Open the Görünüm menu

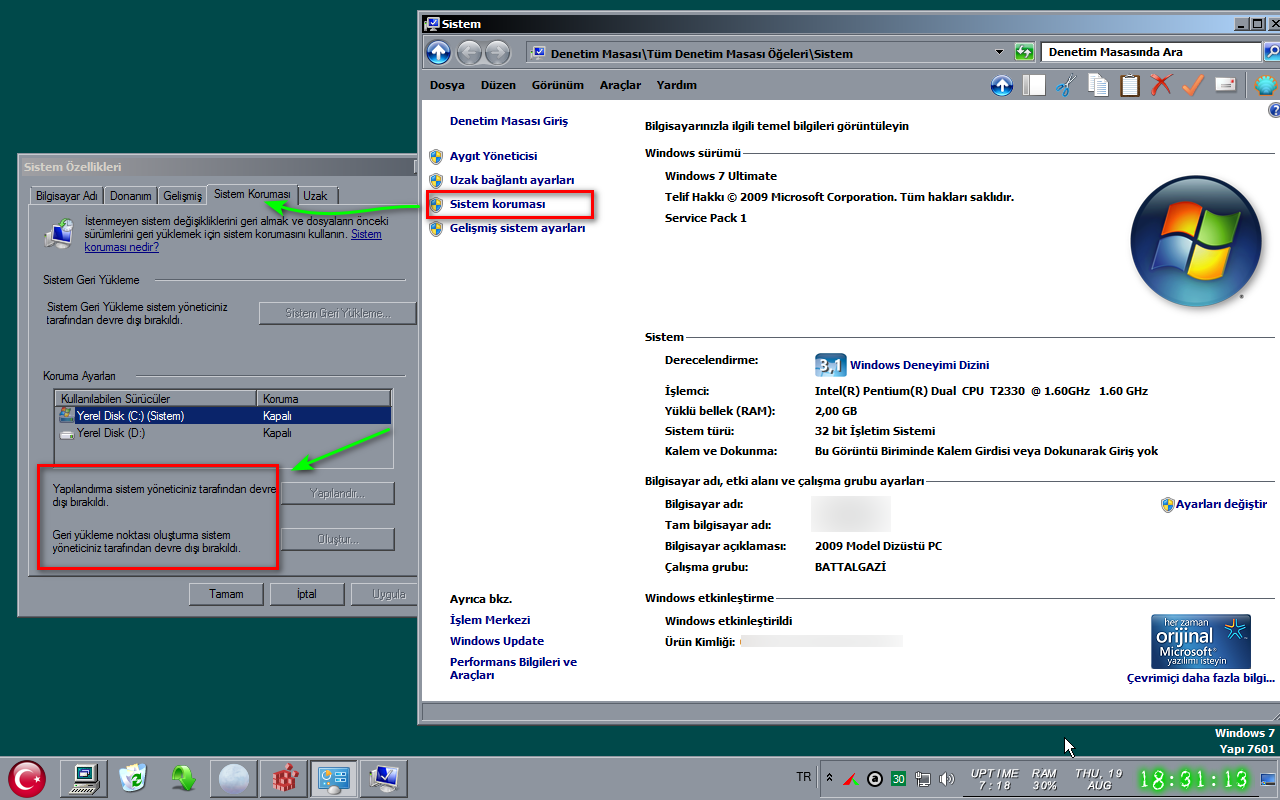[x=558, y=85]
